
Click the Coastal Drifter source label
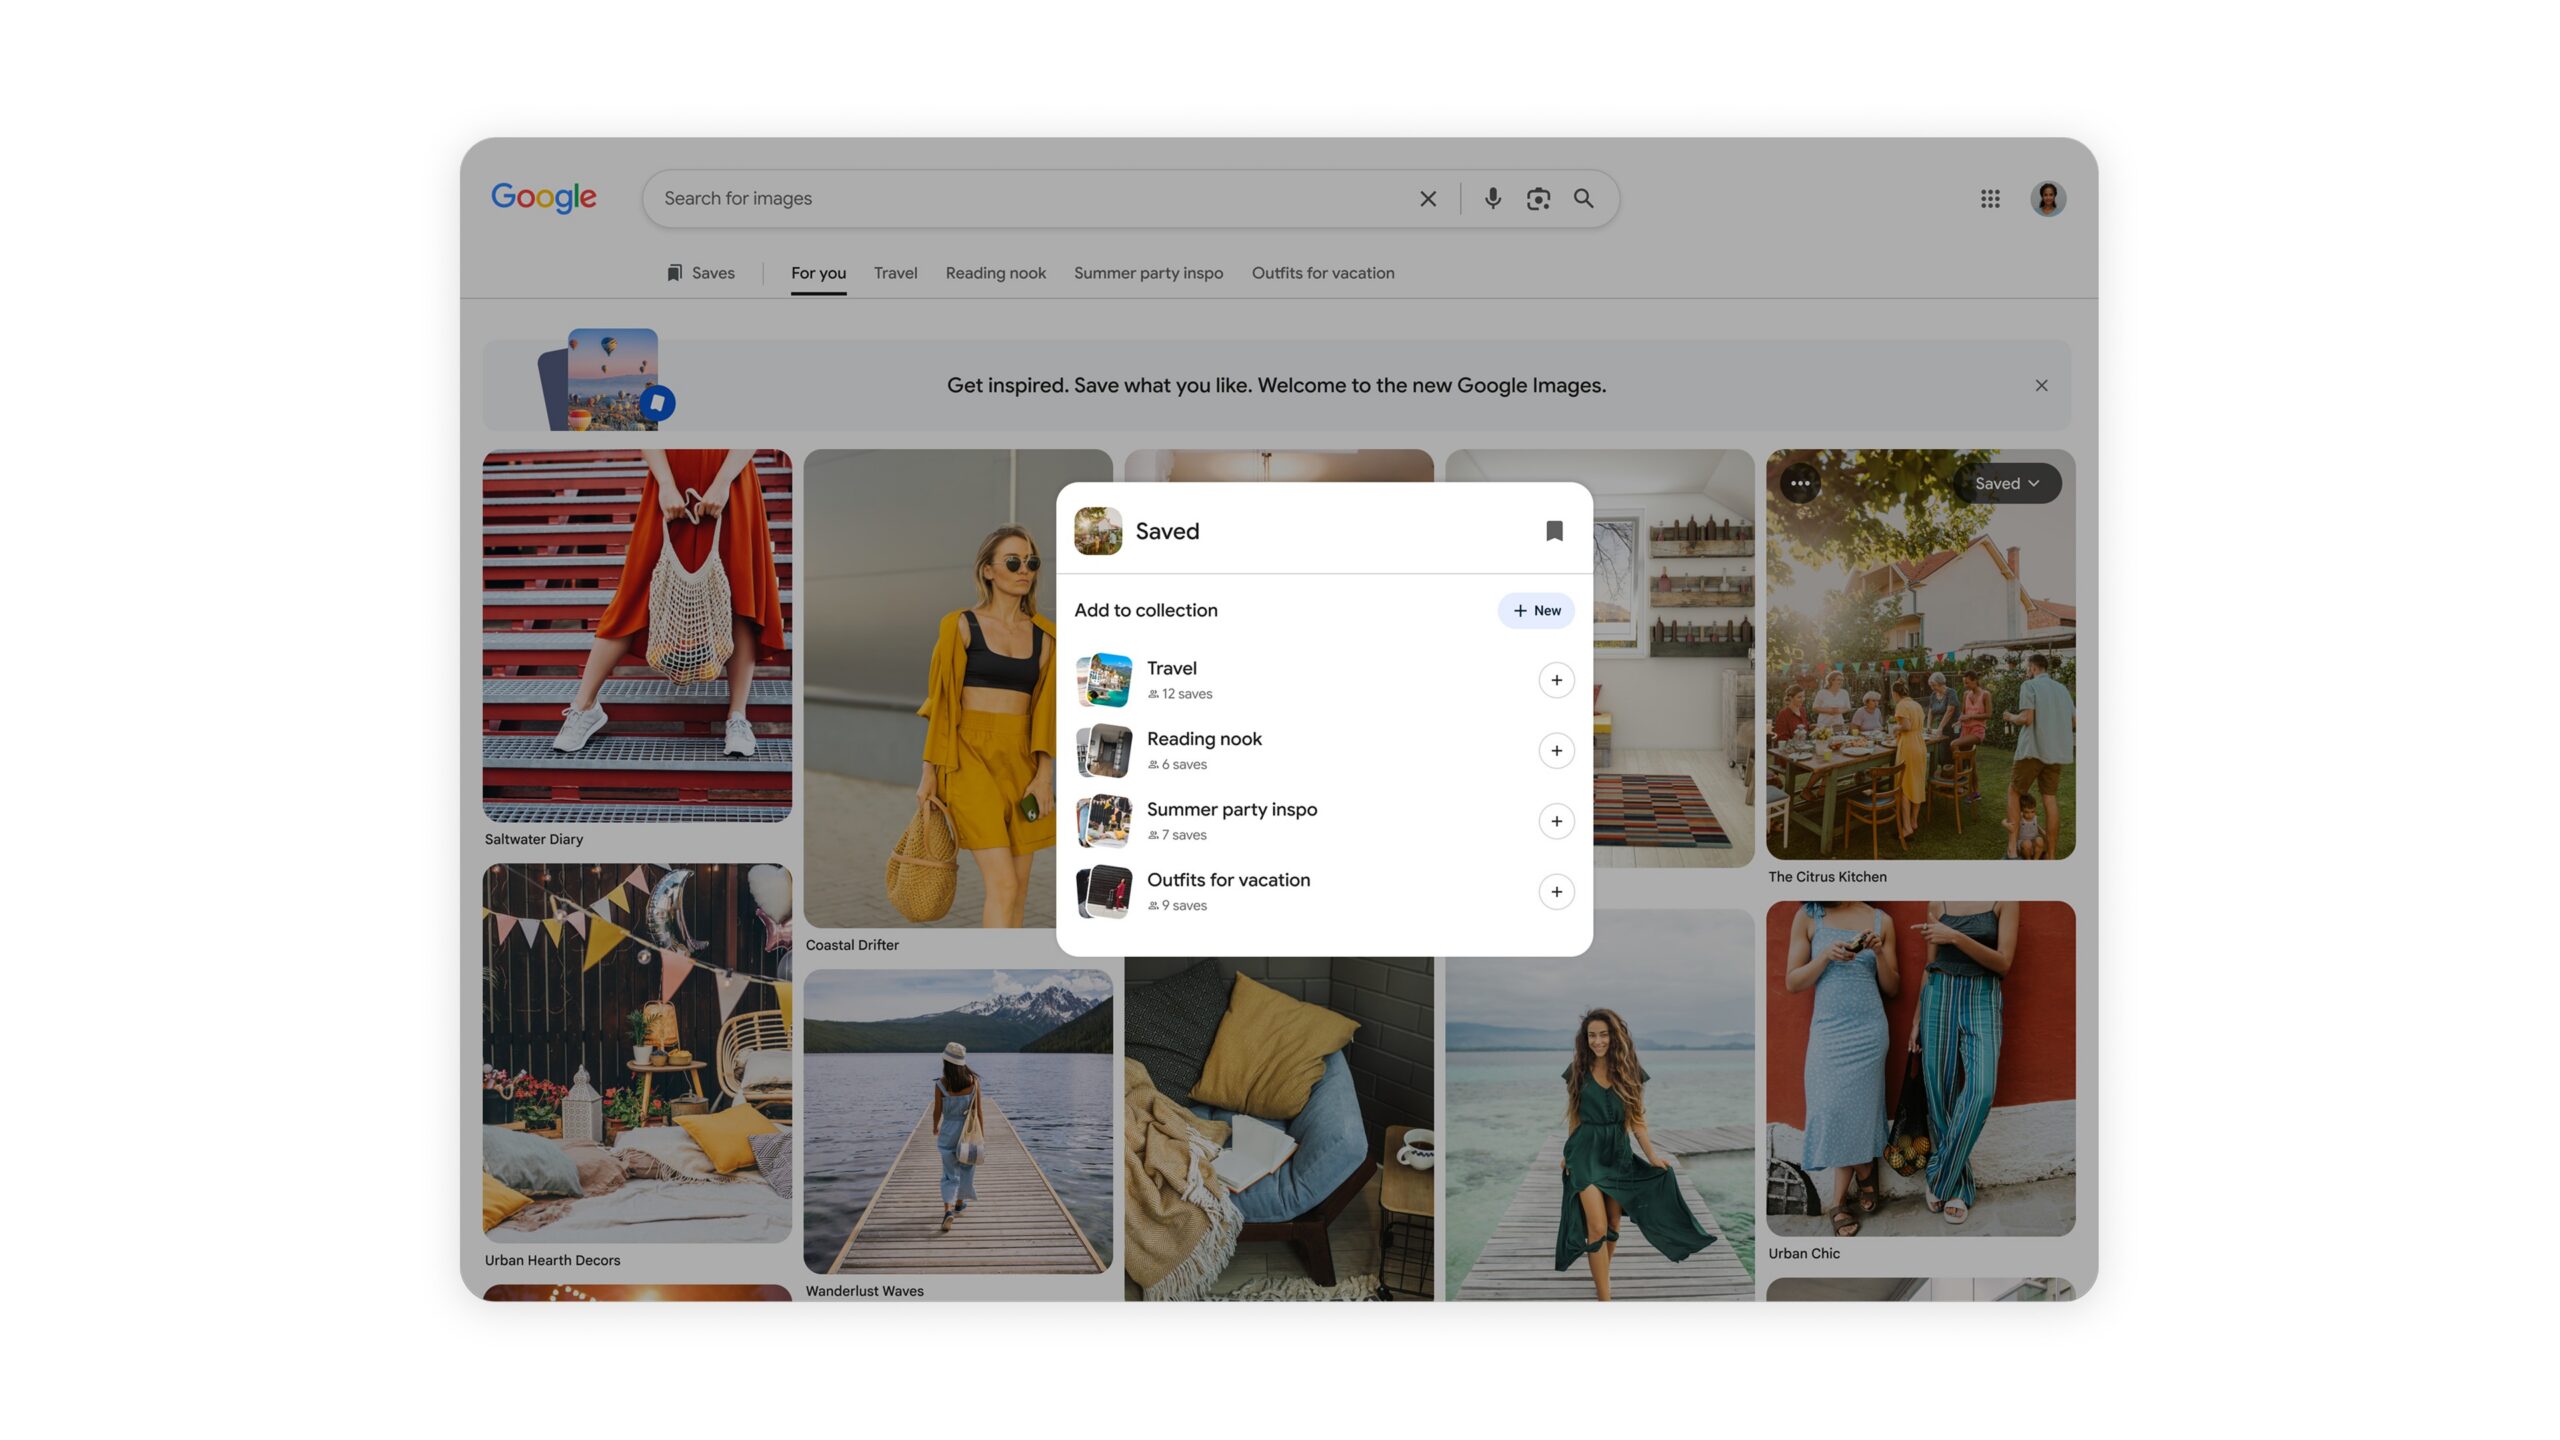click(852, 945)
